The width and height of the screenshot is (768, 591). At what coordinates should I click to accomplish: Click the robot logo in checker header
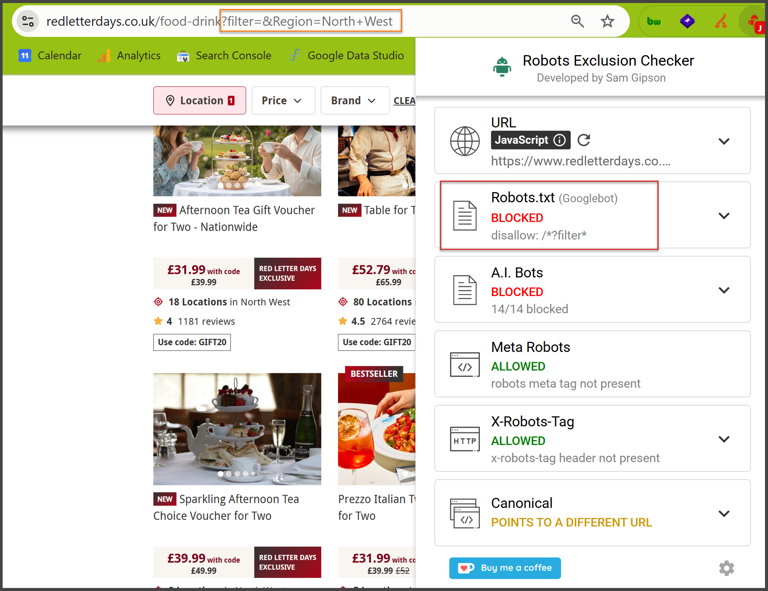[x=502, y=67]
